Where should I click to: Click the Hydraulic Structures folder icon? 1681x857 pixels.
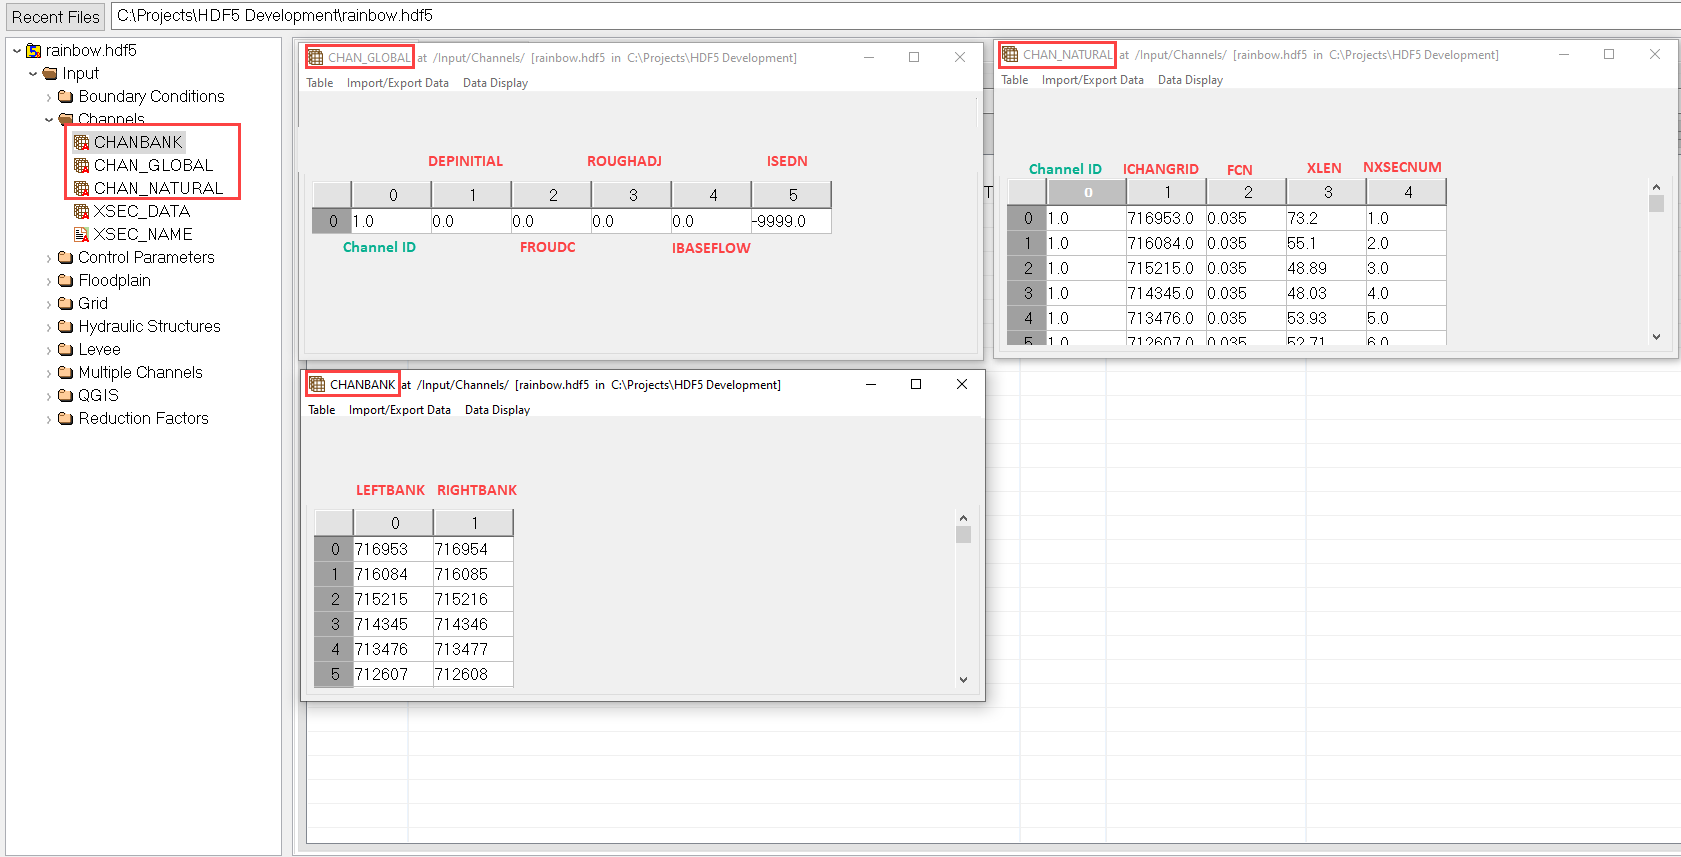click(66, 327)
